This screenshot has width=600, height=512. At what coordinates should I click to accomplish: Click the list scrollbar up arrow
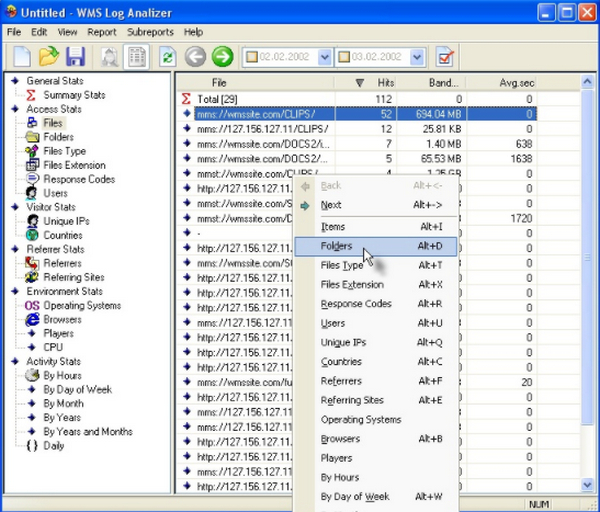coord(587,81)
